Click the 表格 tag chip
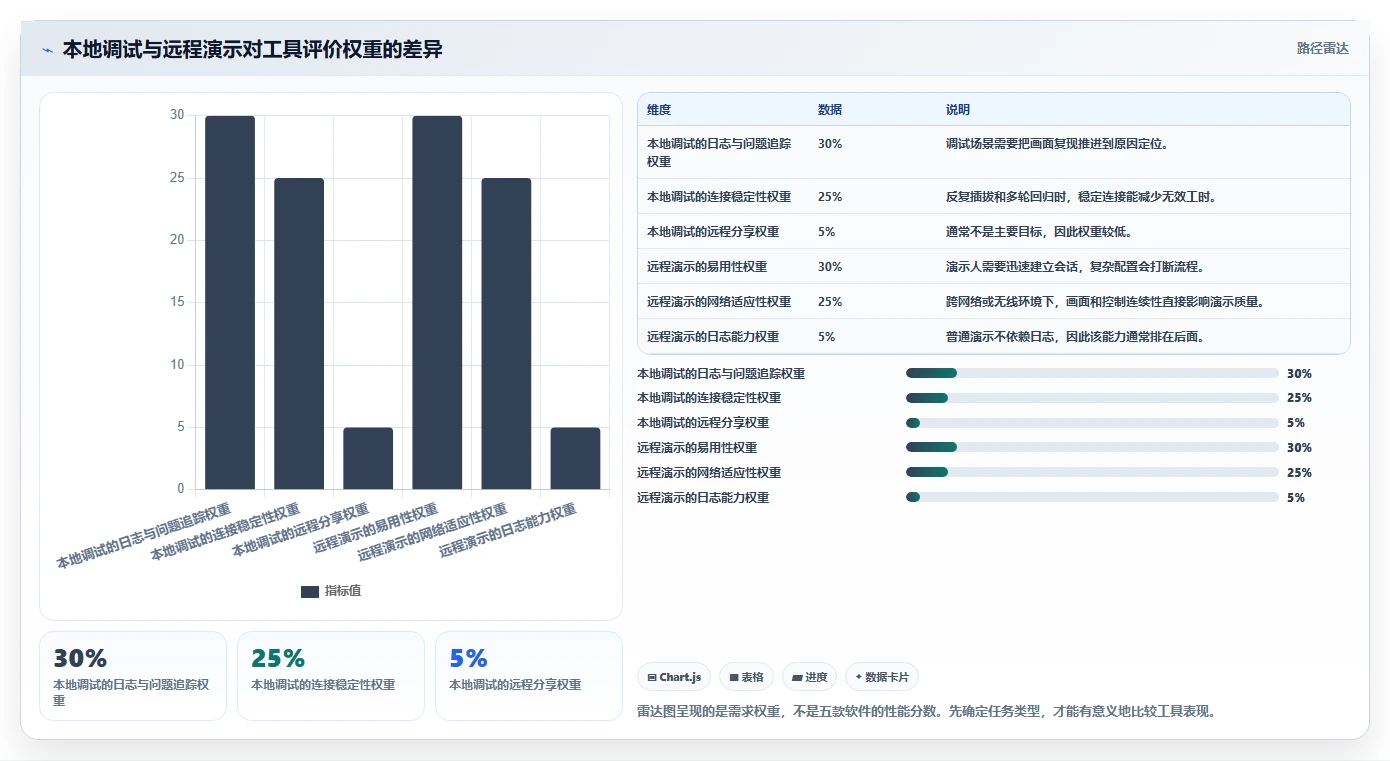The image size is (1390, 761). (747, 677)
